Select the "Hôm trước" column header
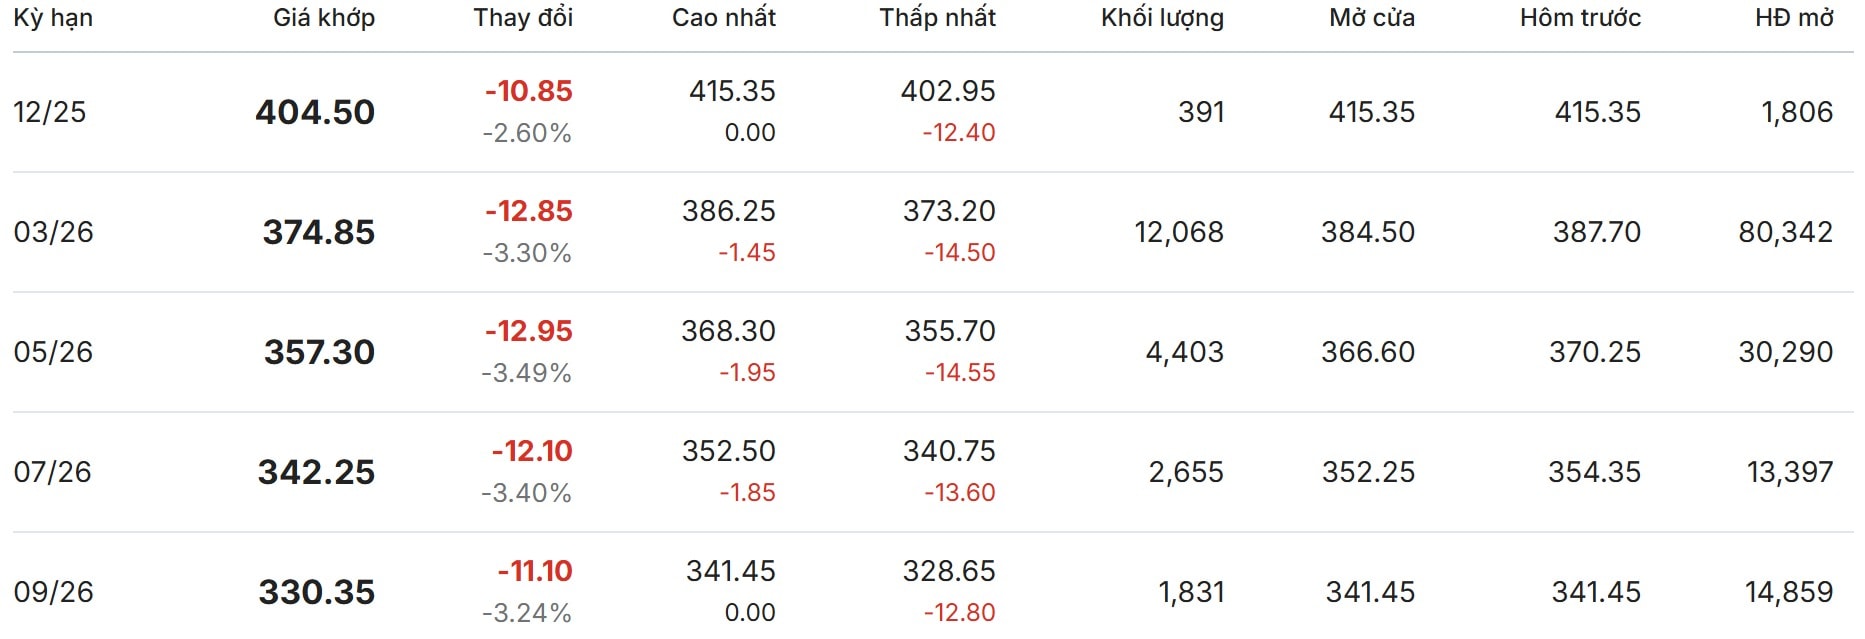 [x=1580, y=18]
